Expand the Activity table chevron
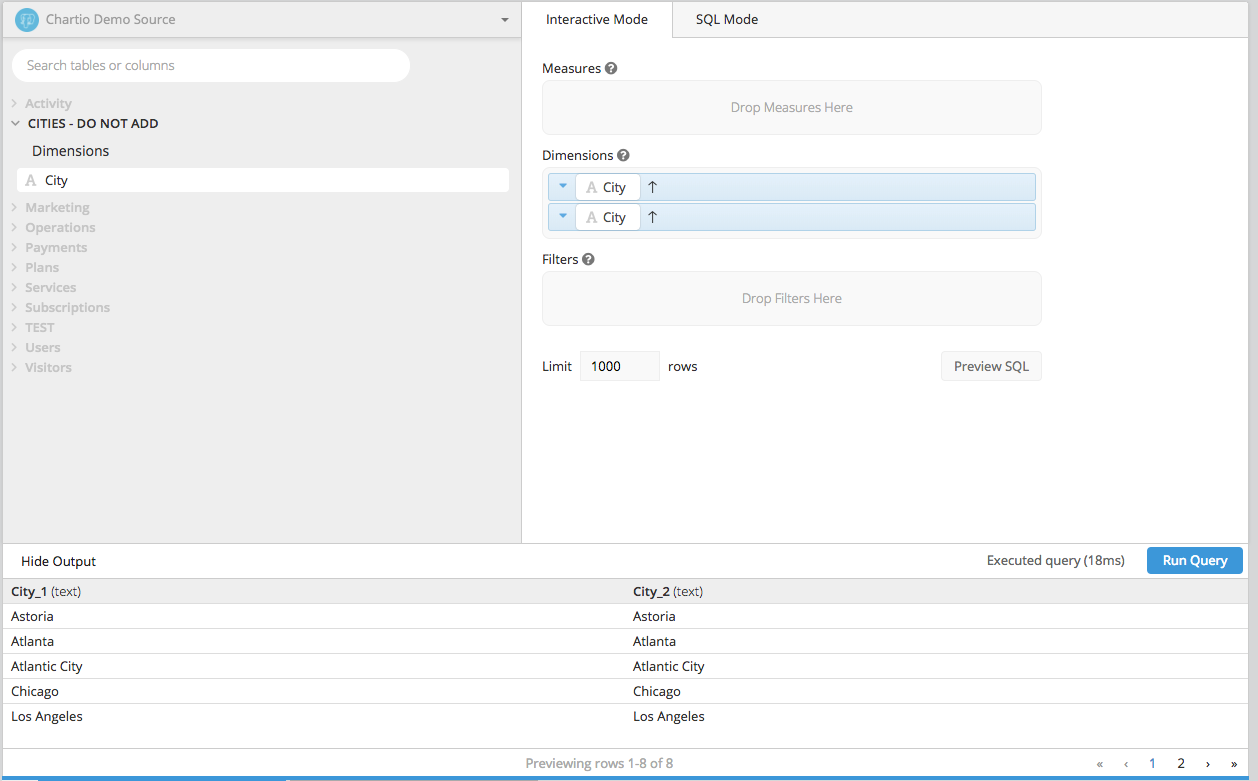The width and height of the screenshot is (1258, 781). pyautogui.click(x=15, y=104)
